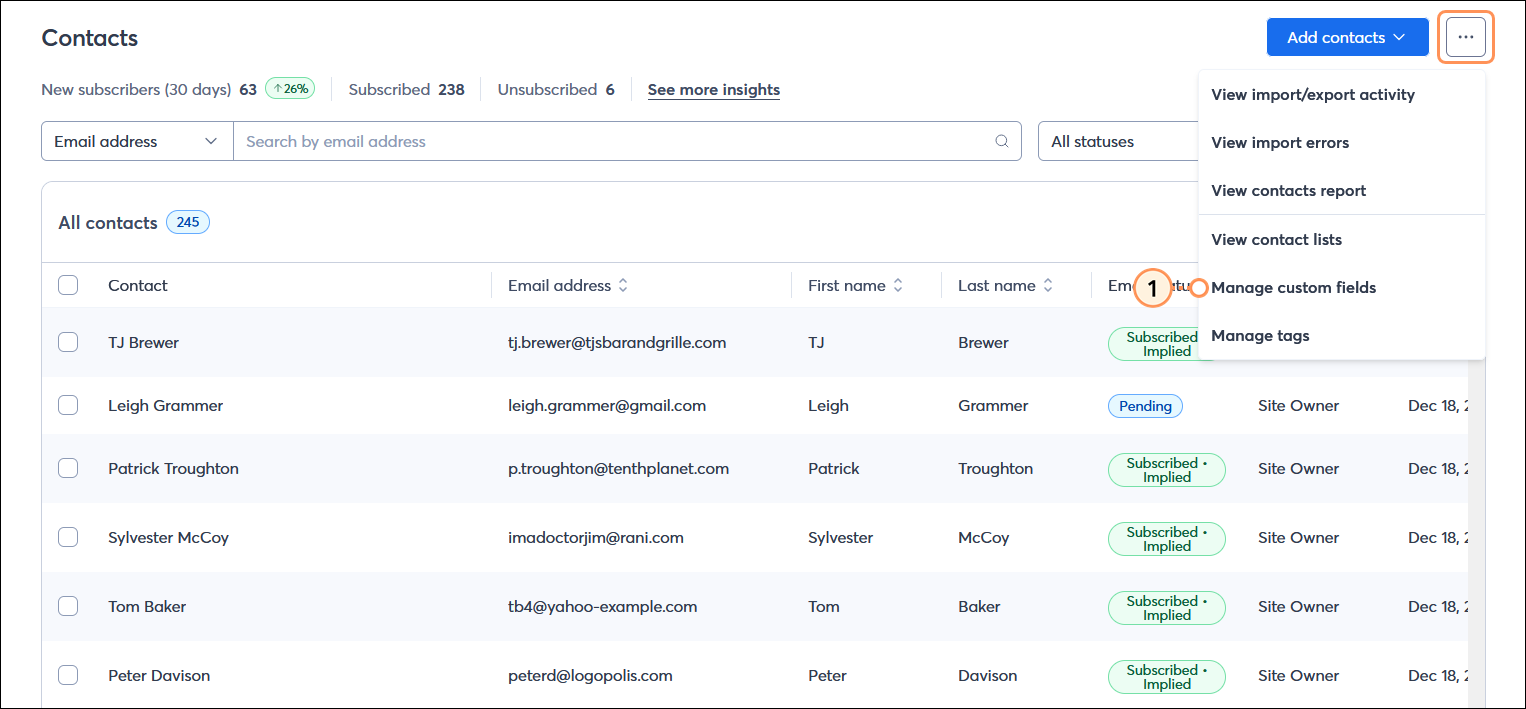
Task: Open the Add contacts dropdown
Action: [x=1347, y=36]
